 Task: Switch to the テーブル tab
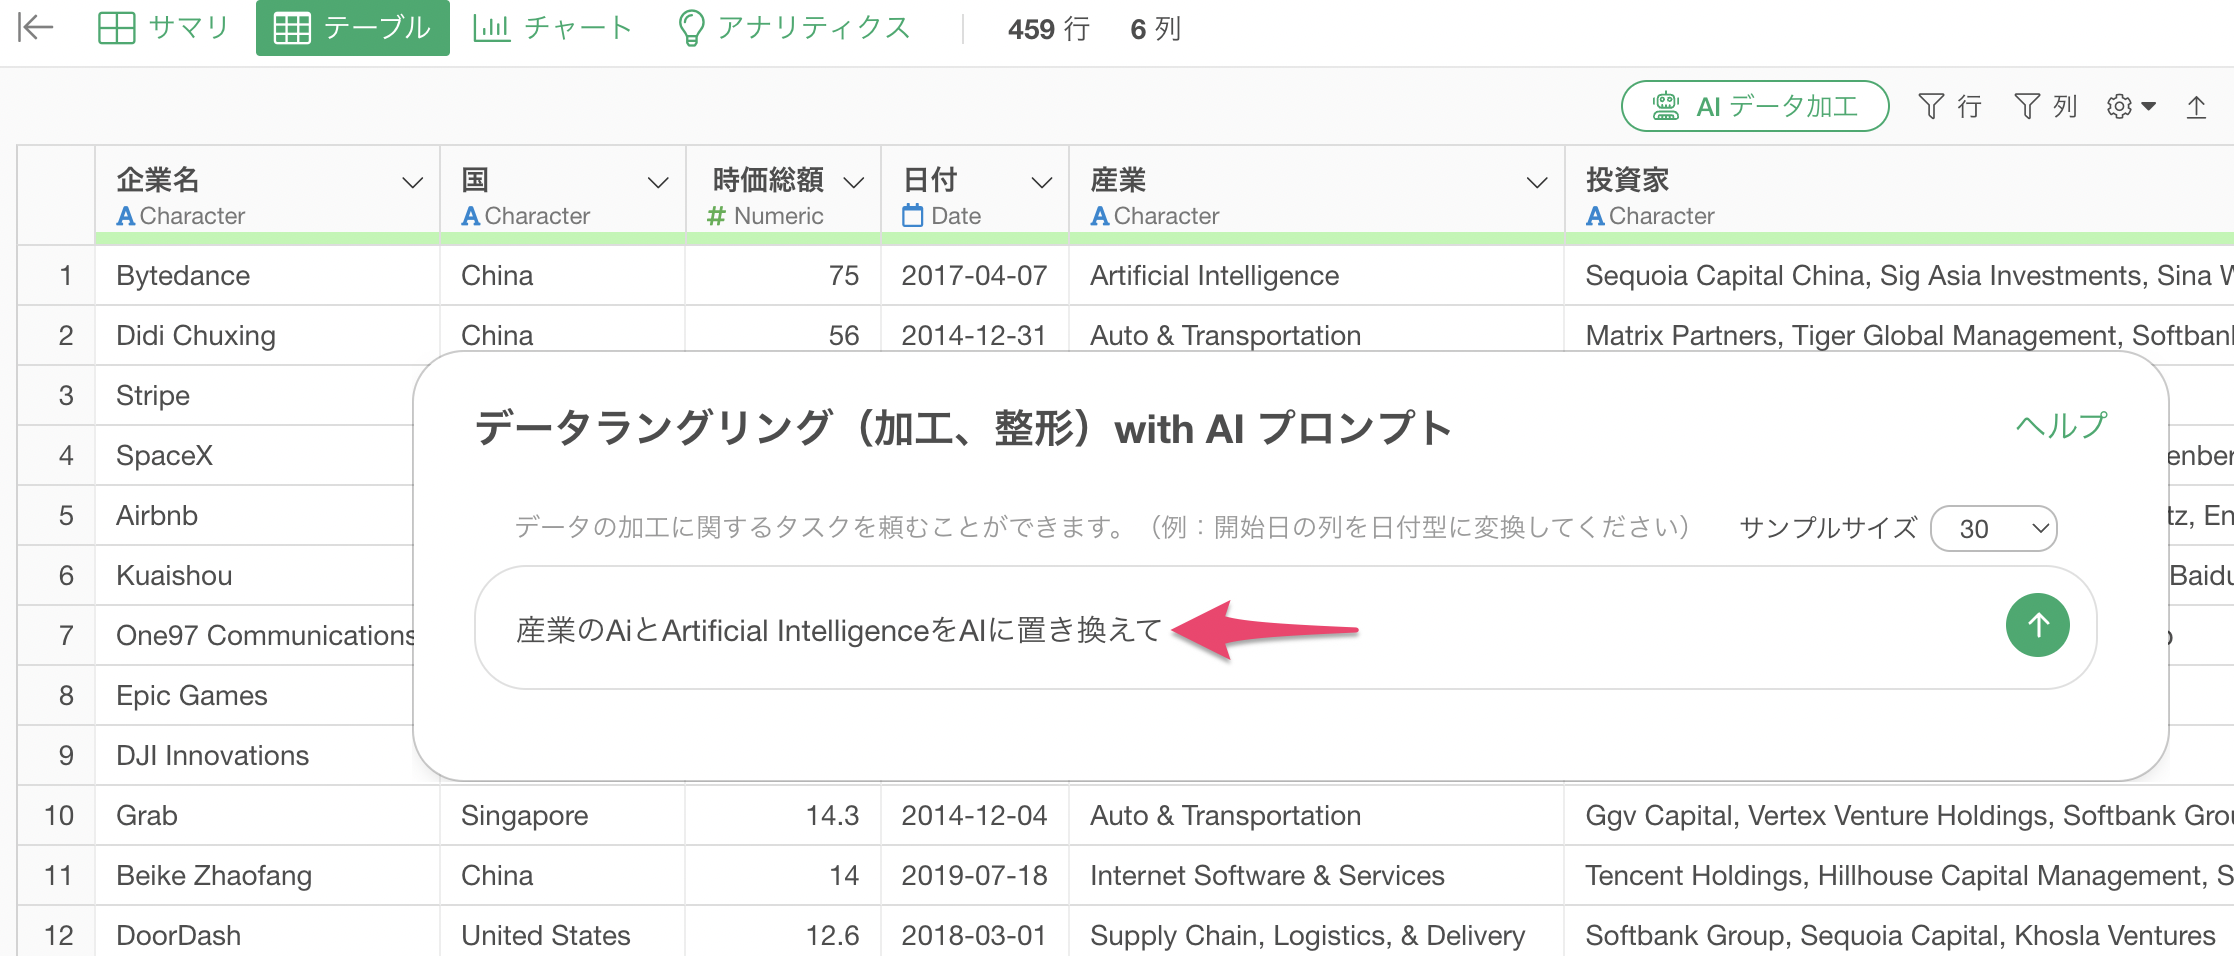352,27
